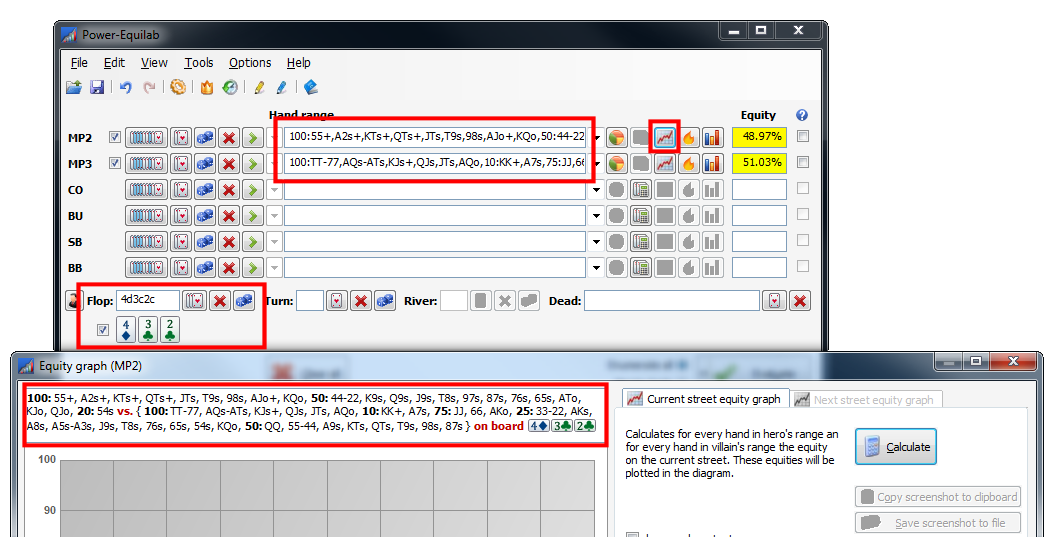Open the File menu

[x=79, y=63]
